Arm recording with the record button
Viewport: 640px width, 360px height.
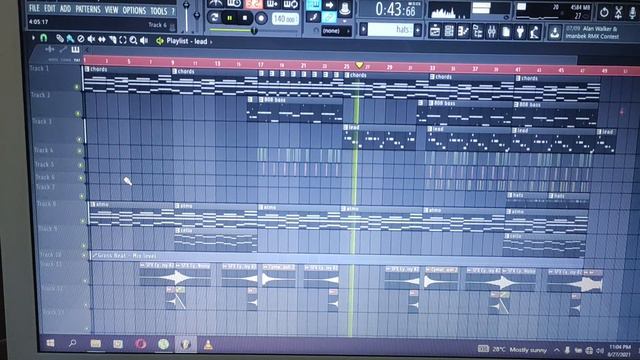[261, 18]
